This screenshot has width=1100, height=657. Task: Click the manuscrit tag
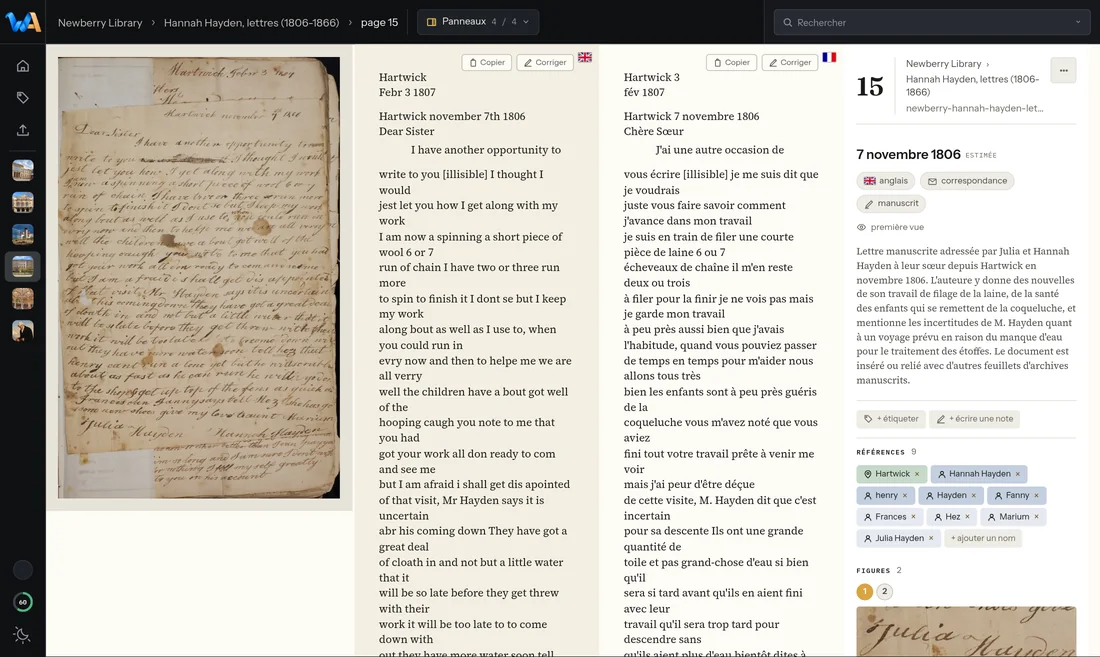click(x=891, y=203)
